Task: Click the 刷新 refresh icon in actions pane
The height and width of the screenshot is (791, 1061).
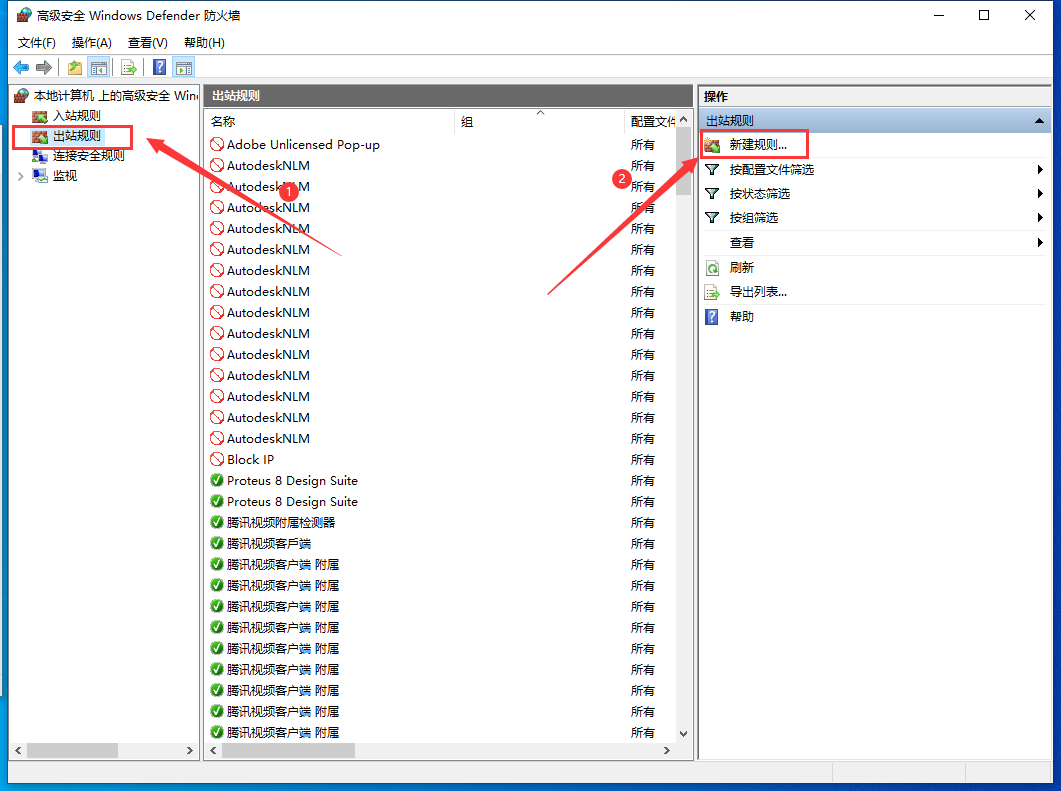Action: point(712,268)
